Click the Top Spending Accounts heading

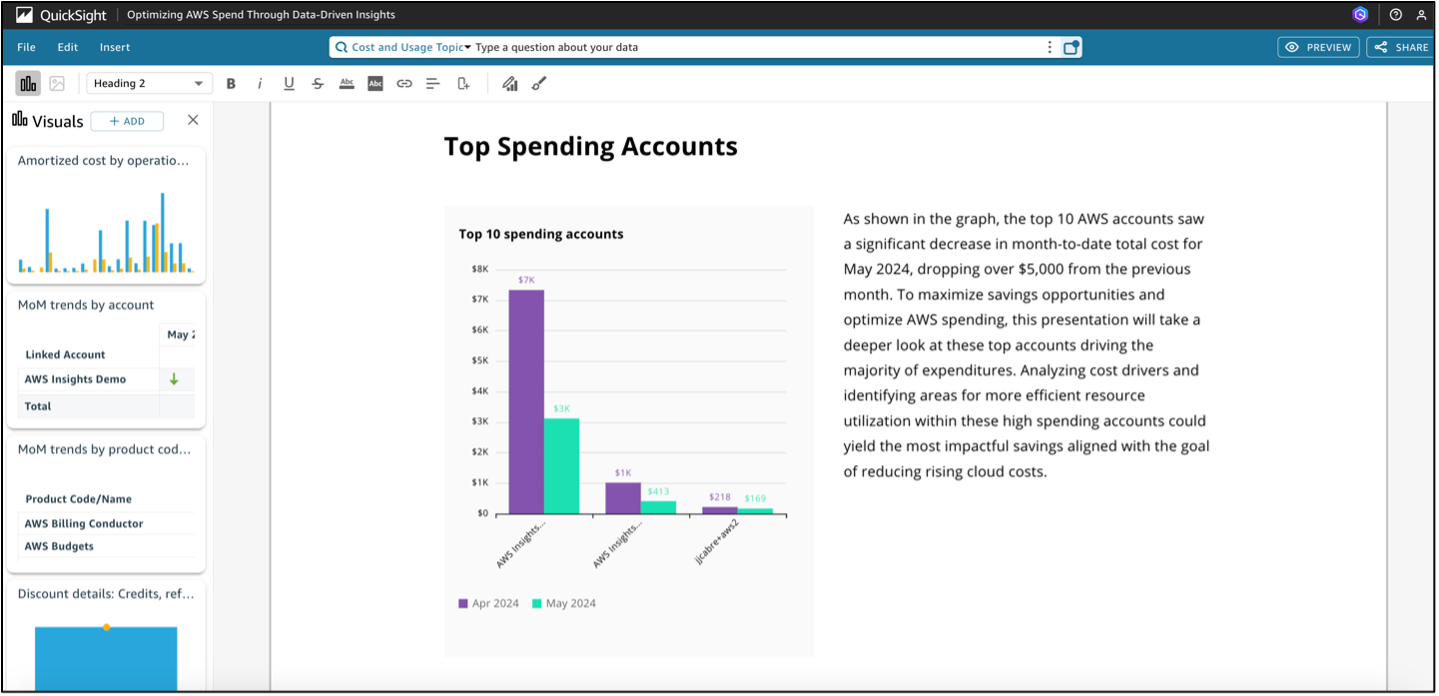[590, 147]
